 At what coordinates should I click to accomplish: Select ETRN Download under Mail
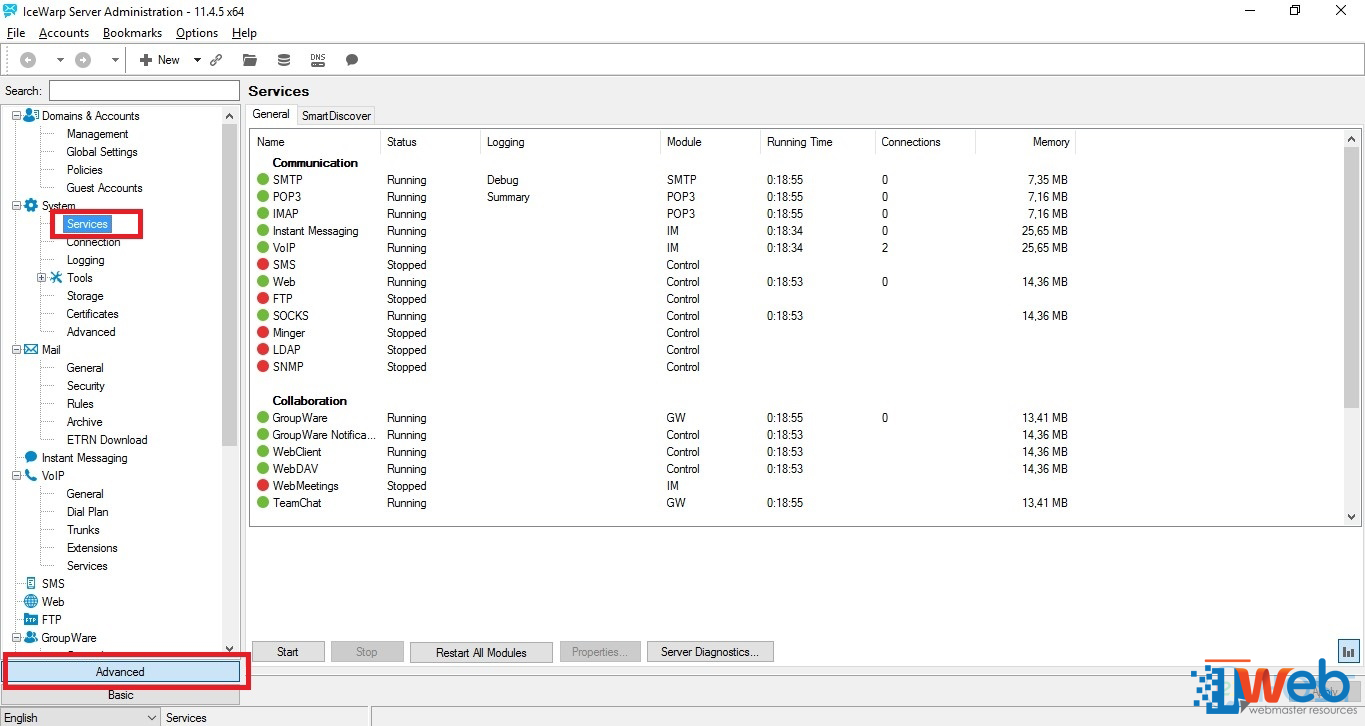click(107, 440)
